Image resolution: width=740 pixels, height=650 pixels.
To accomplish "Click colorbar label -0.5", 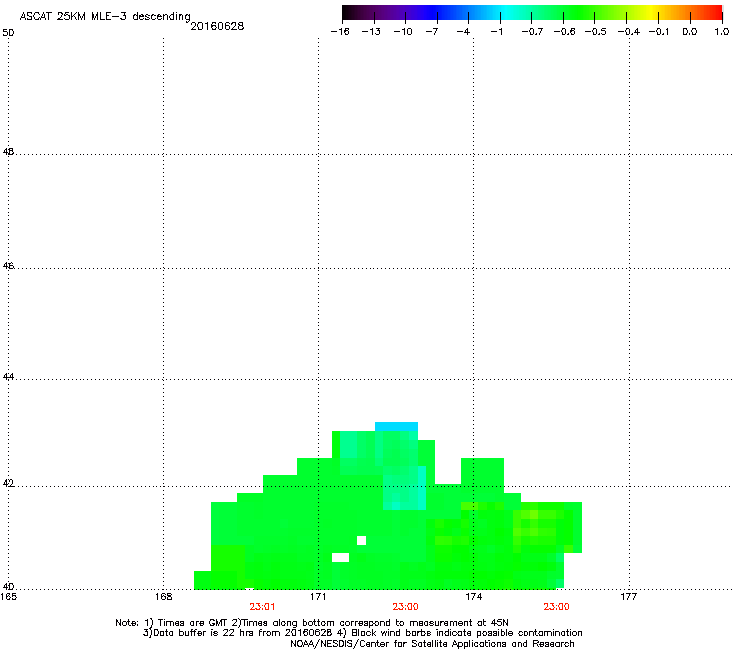I will 595,32.
